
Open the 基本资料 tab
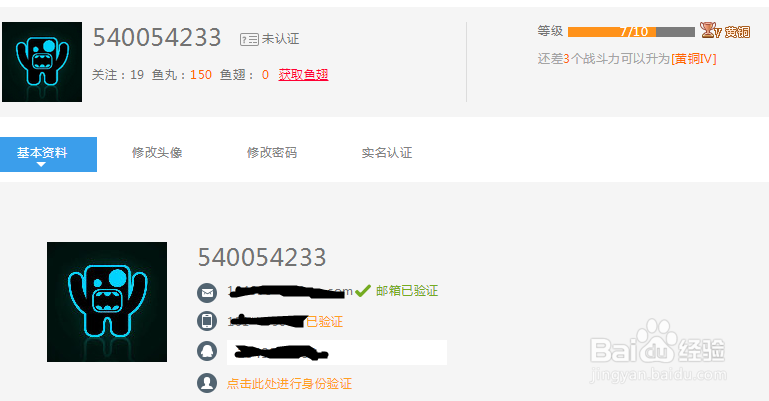click(x=49, y=154)
